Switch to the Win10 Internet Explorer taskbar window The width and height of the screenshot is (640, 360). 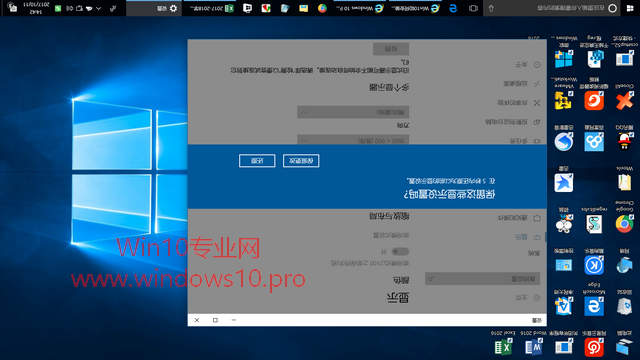416,8
